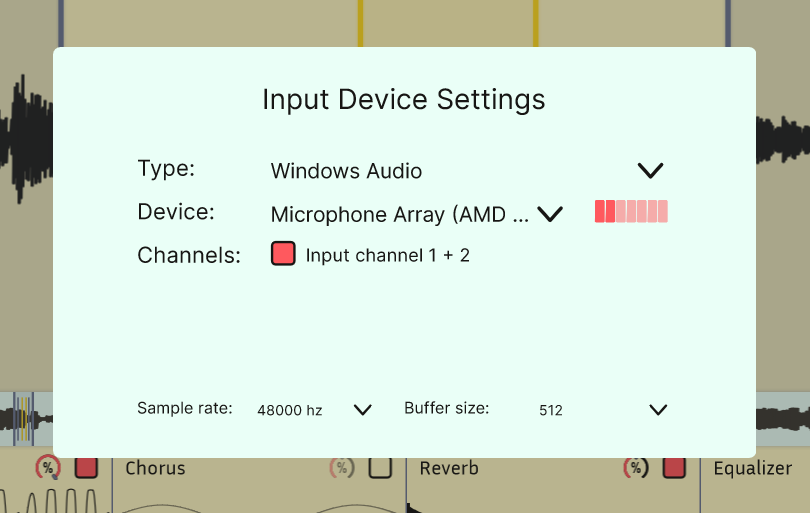
Task: Click the Microphone Array device name
Action: click(x=400, y=214)
